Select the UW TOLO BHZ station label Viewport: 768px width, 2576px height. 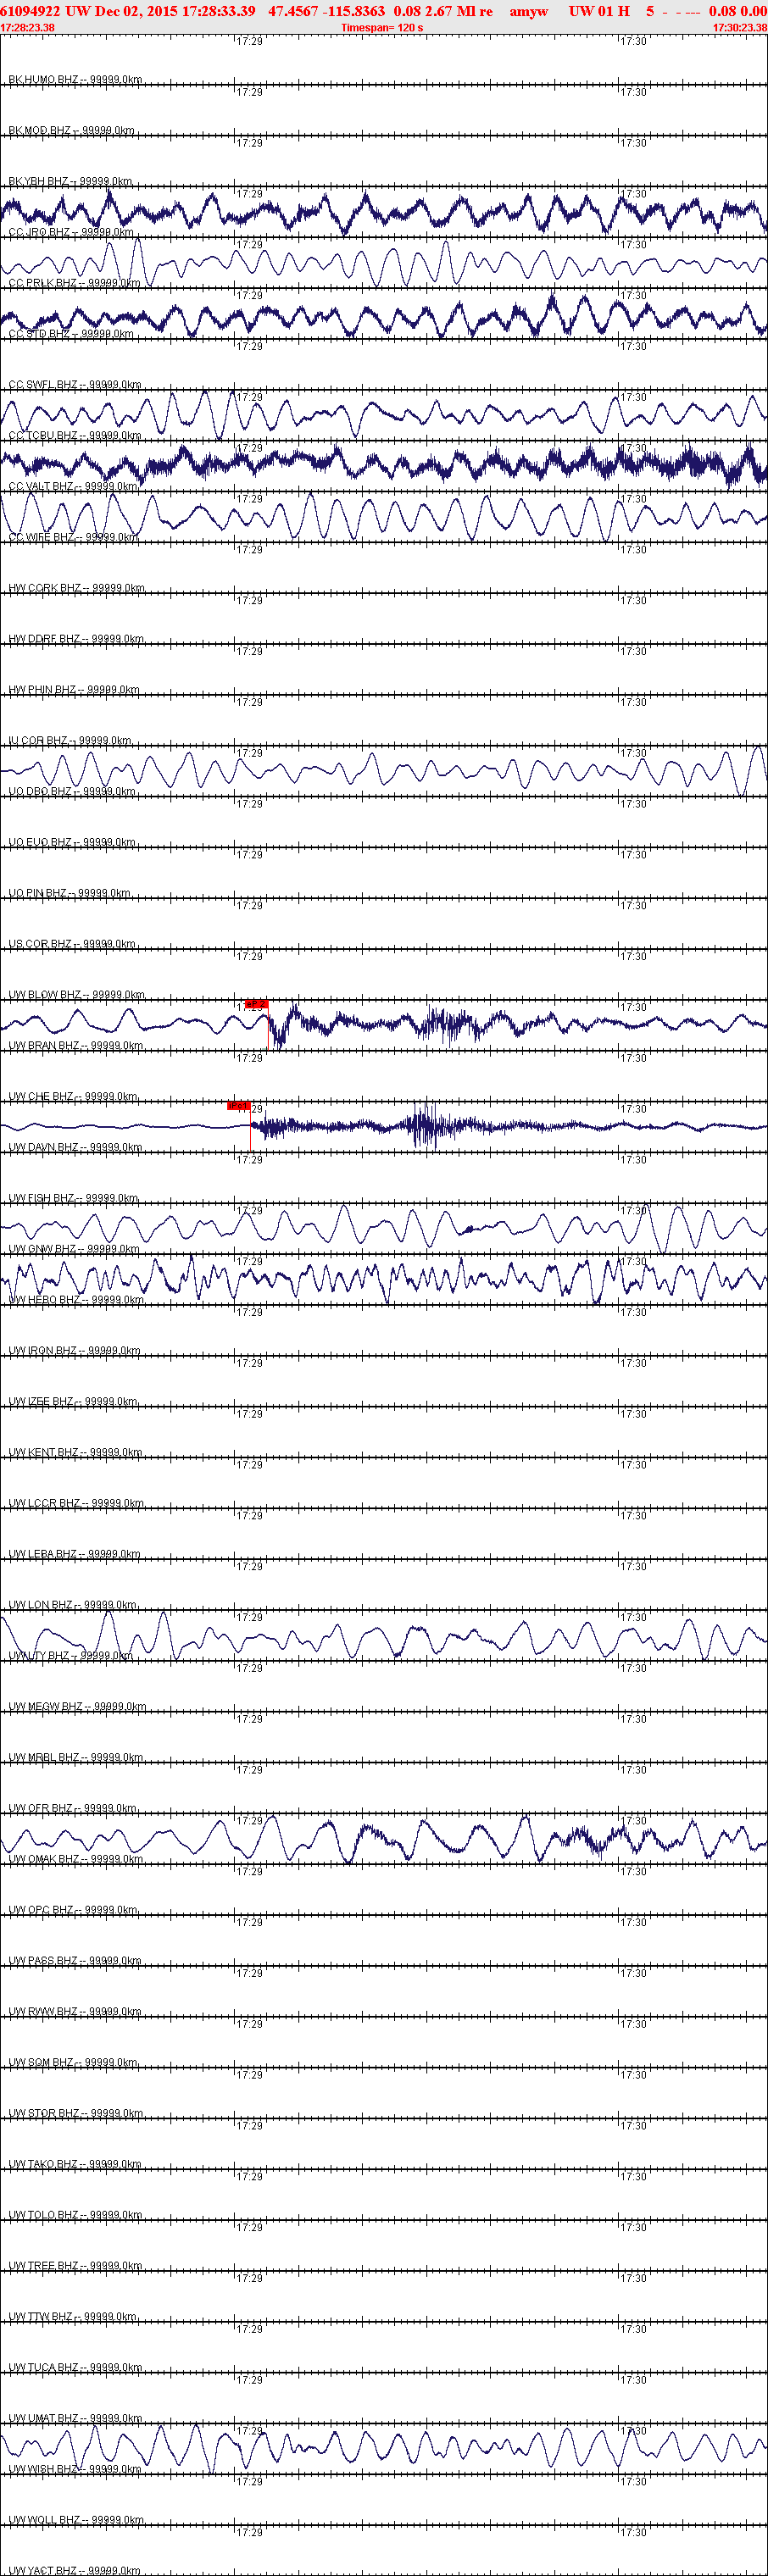pyautogui.click(x=75, y=2216)
